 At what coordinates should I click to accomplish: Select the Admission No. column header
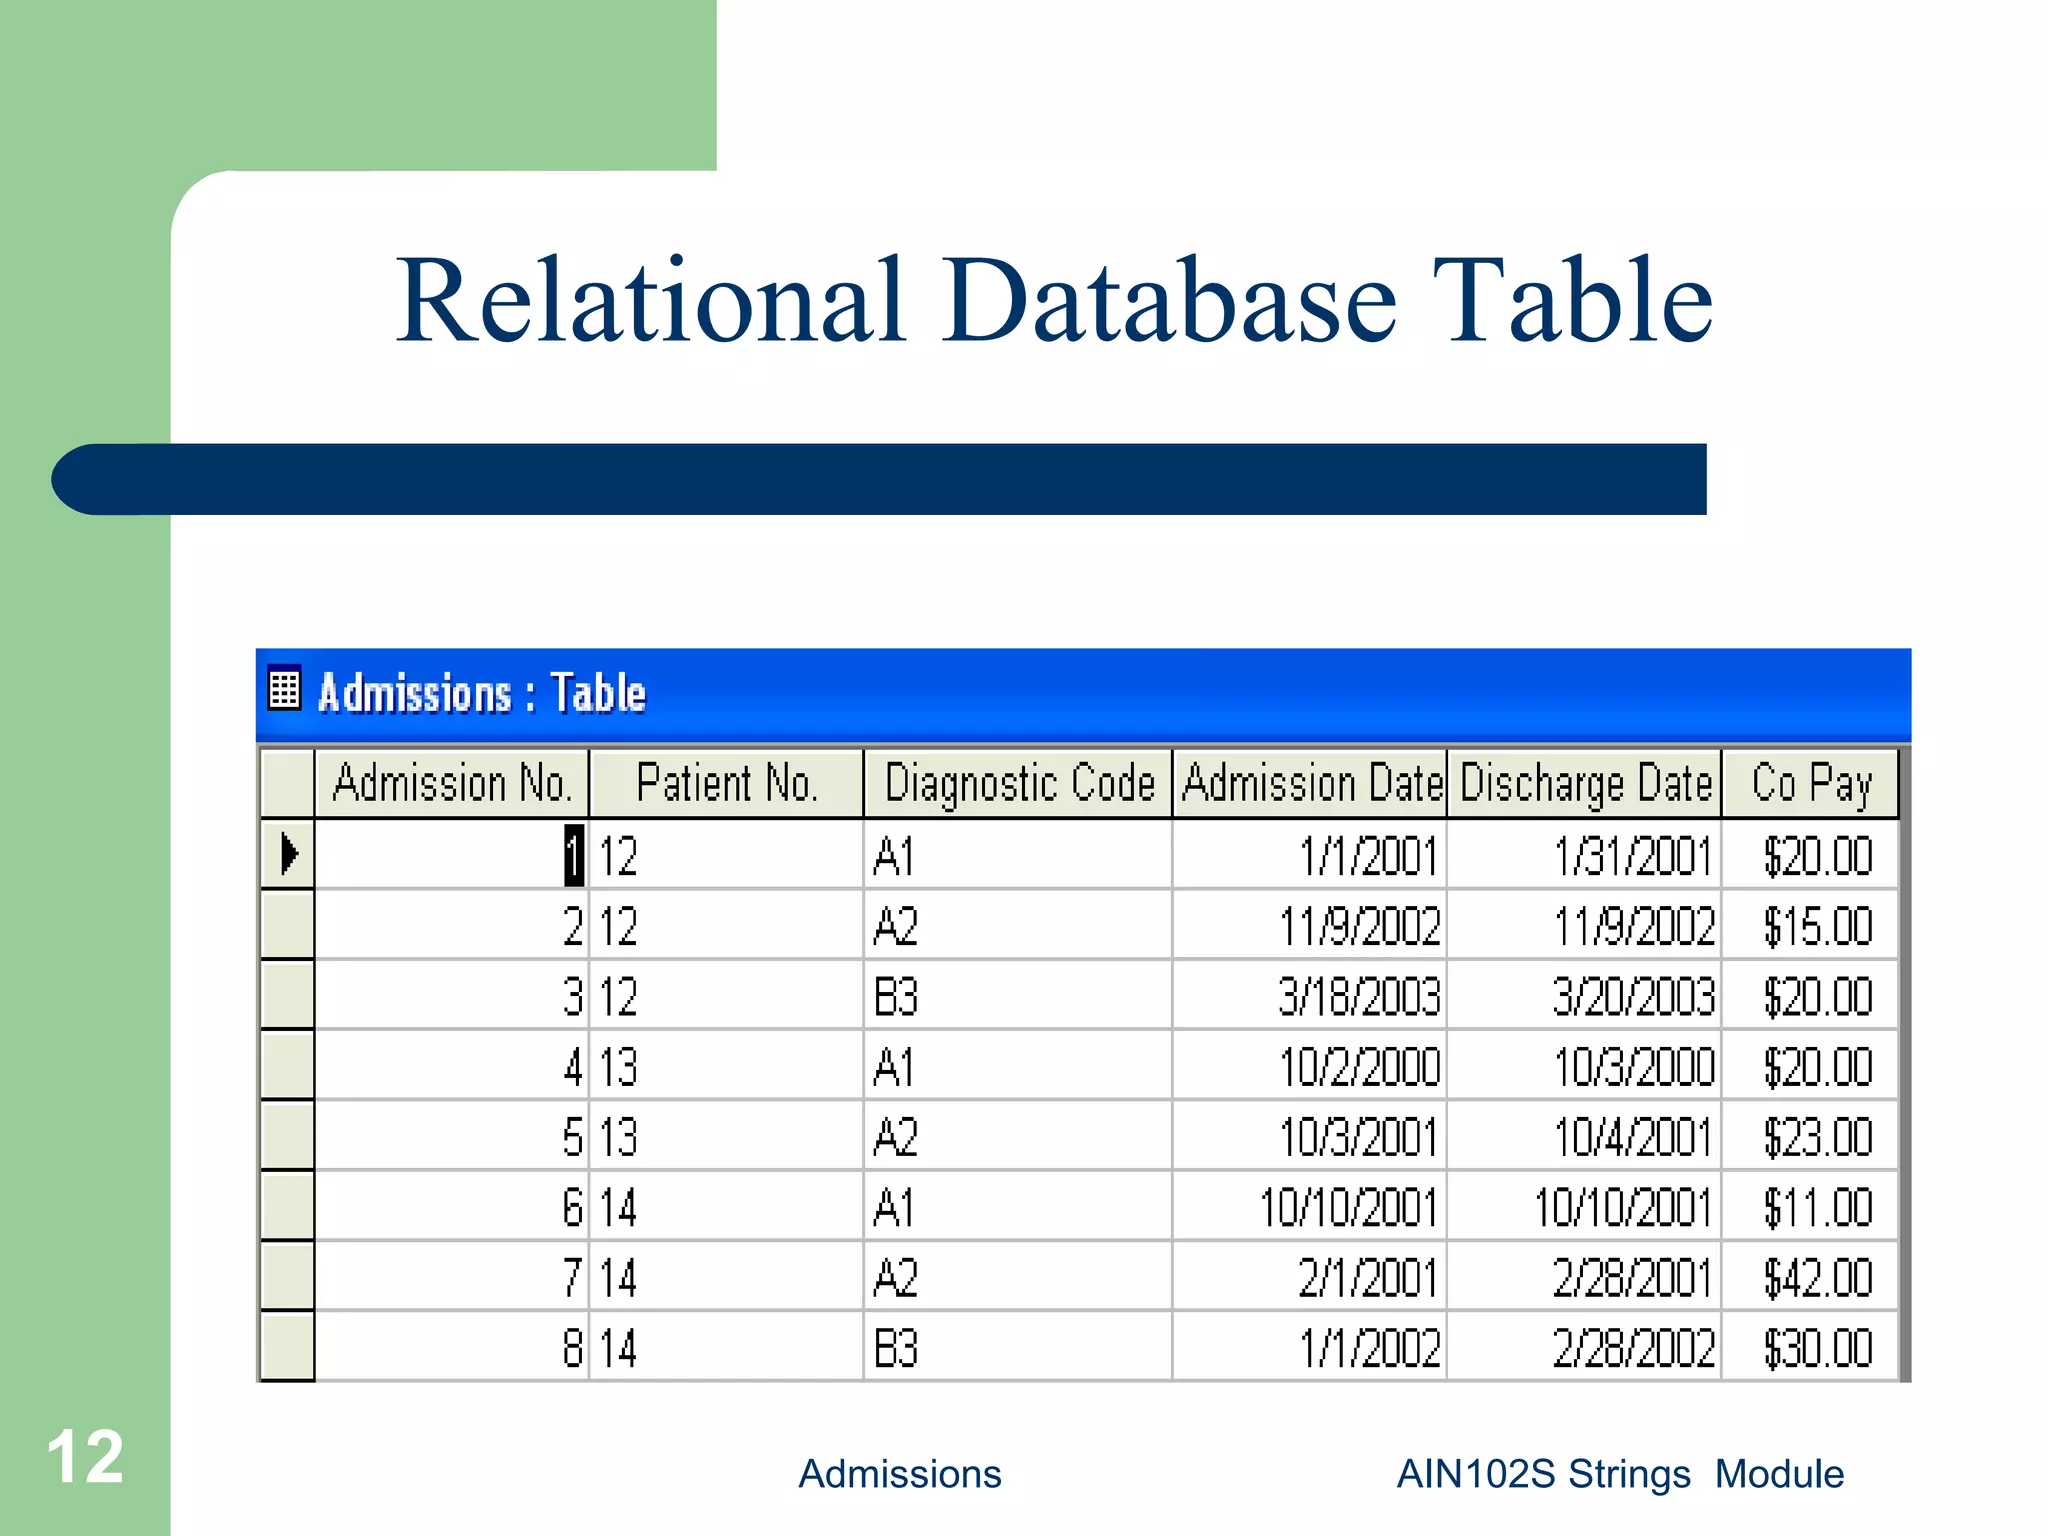452,783
